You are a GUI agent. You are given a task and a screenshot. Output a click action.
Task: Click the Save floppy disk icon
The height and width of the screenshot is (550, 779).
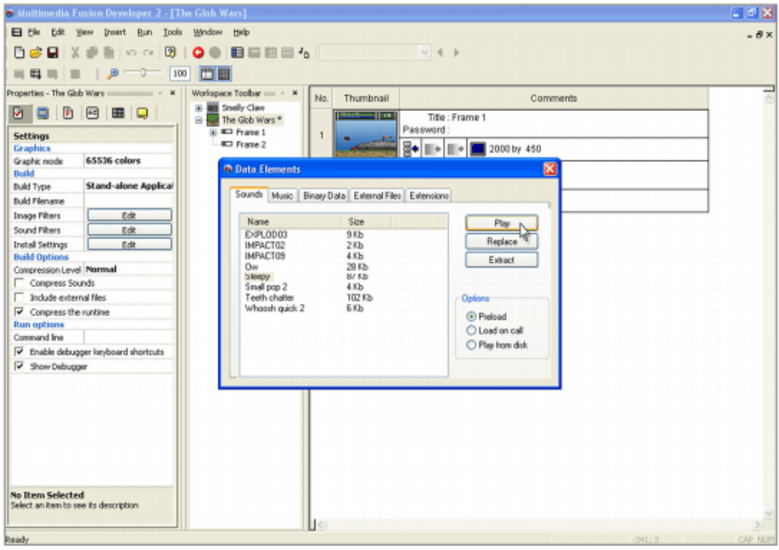coord(52,53)
